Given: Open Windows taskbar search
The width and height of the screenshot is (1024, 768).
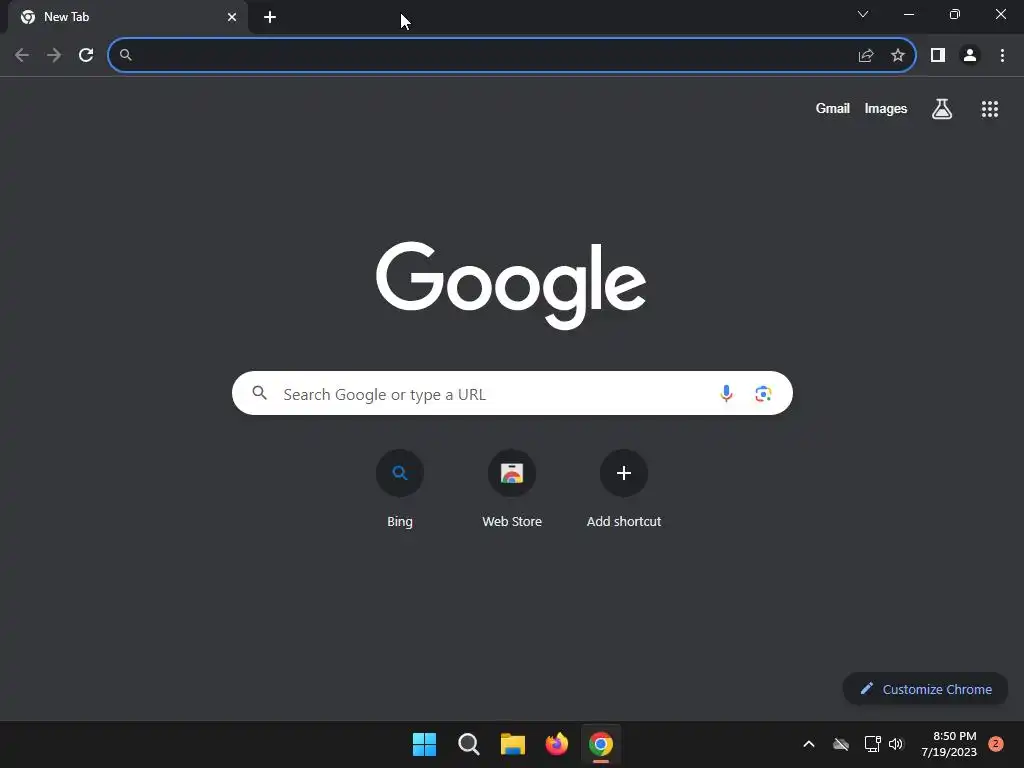Looking at the screenshot, I should pyautogui.click(x=469, y=744).
